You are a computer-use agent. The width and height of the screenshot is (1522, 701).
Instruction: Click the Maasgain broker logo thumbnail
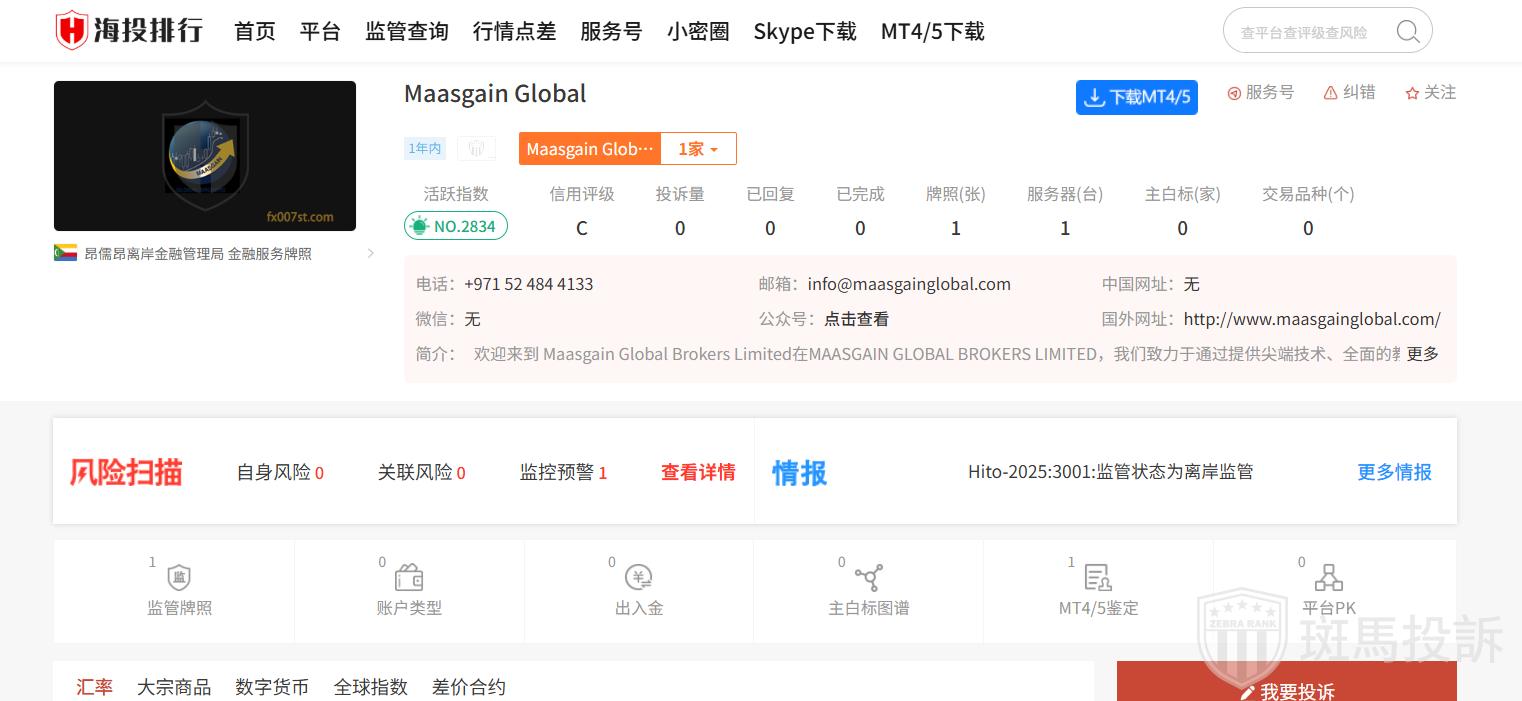pyautogui.click(x=205, y=156)
